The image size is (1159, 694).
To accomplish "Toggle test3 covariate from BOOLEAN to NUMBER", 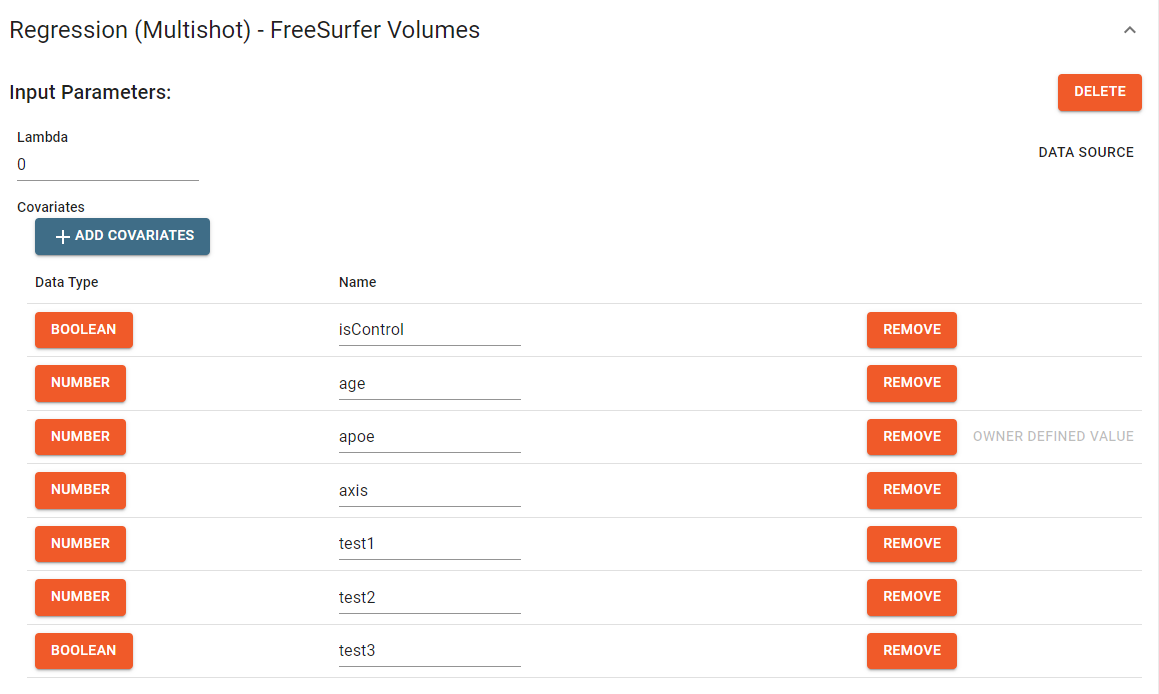I will [x=83, y=651].
